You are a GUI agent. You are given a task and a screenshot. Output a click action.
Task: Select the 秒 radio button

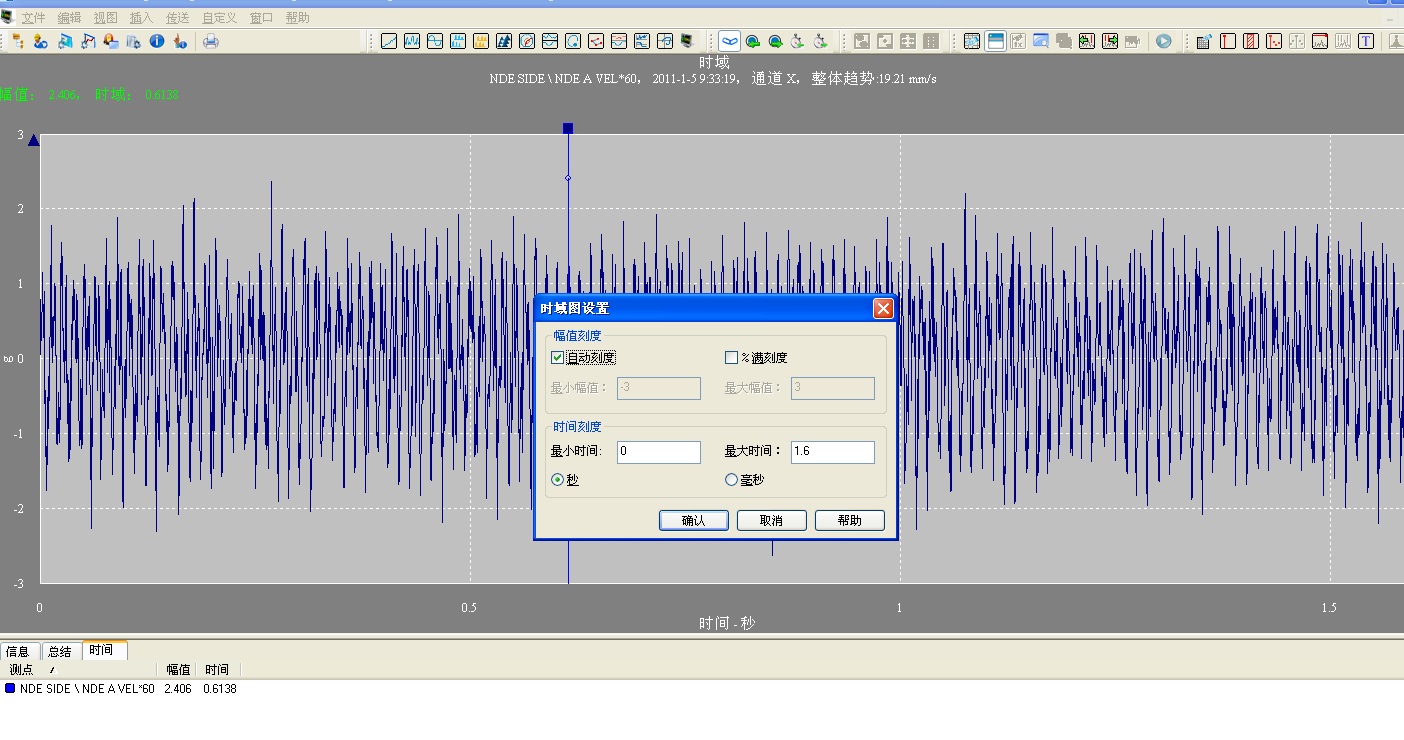tap(558, 480)
